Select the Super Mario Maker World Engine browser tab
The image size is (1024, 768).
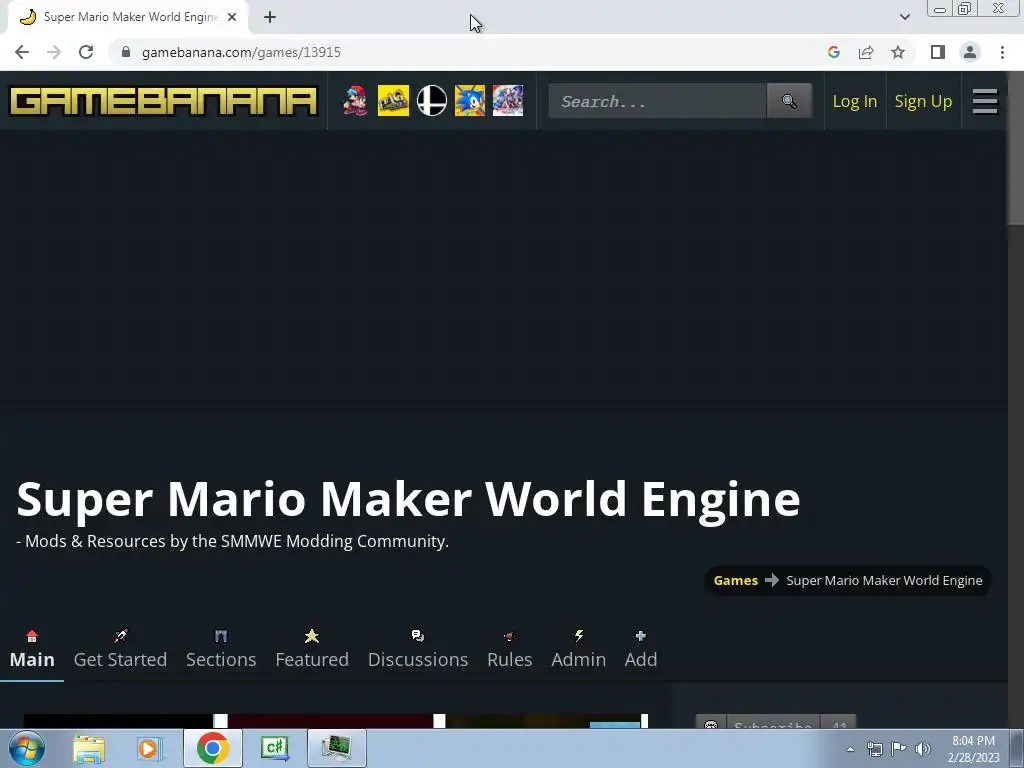[x=127, y=17]
